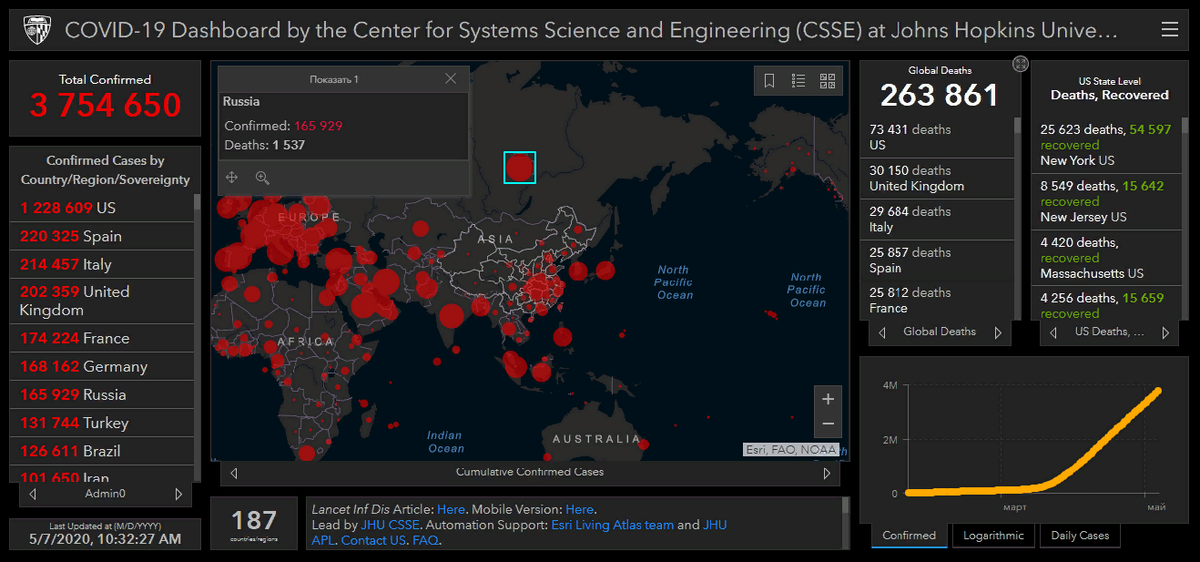
Task: Switch to the Daily Cases chart tab
Action: [1080, 535]
